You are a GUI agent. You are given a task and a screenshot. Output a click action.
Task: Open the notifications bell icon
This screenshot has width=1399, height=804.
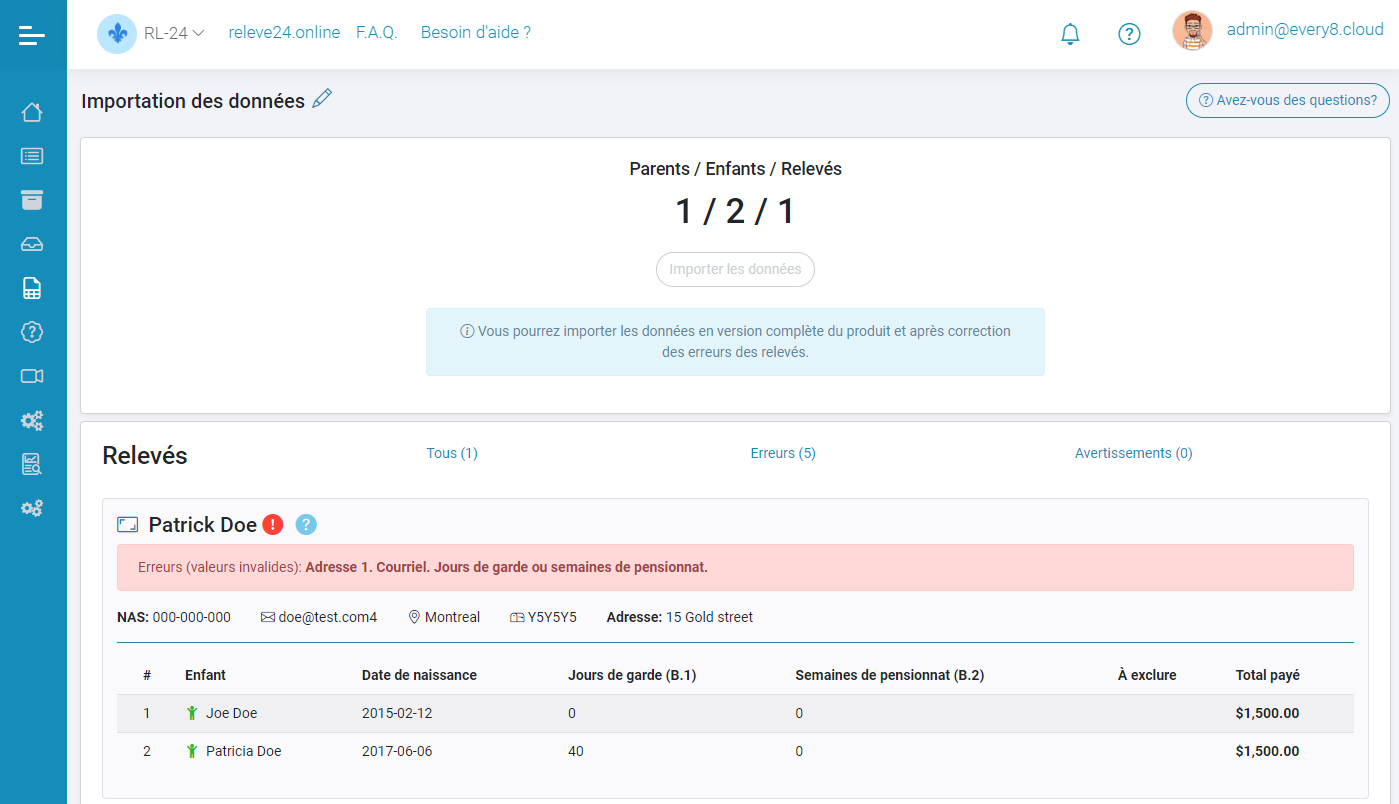[1069, 33]
